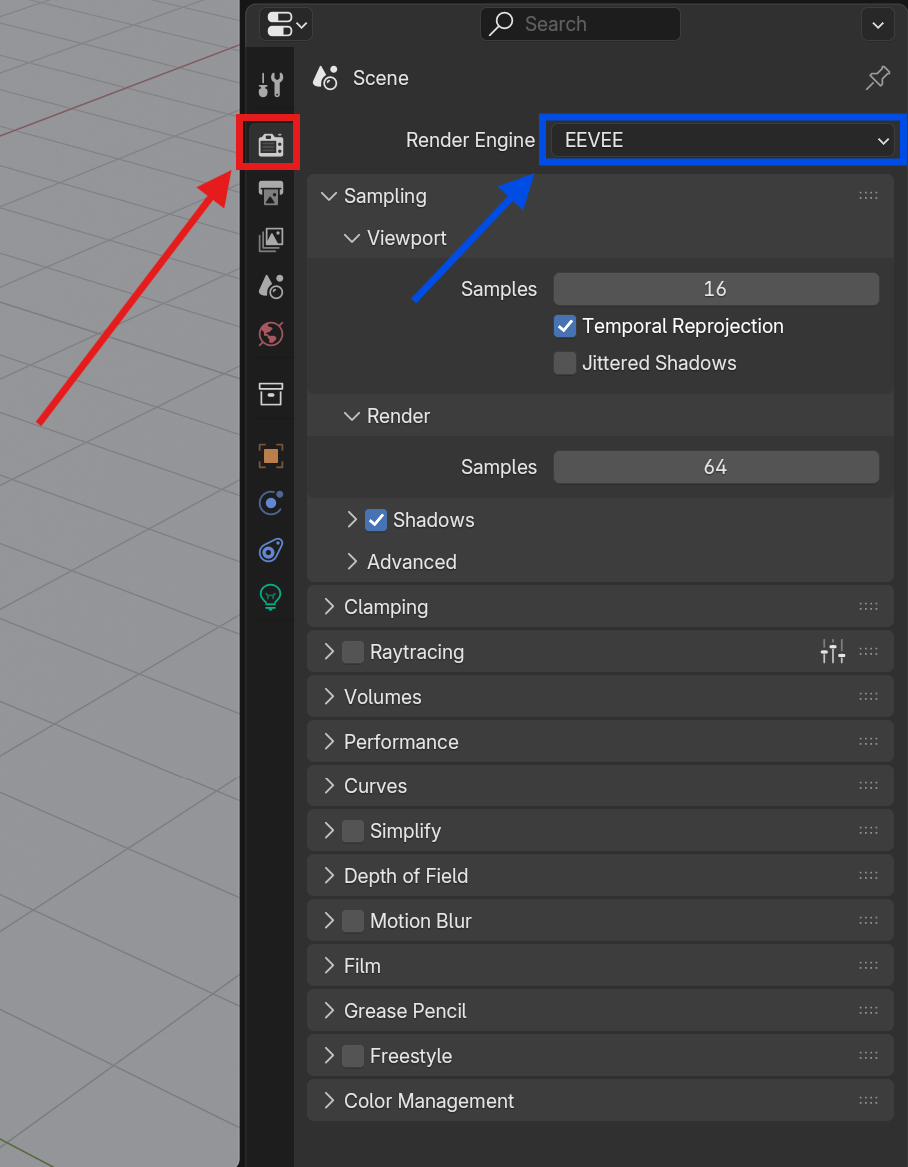
Task: Expand the Depth of Field panel
Action: [329, 876]
